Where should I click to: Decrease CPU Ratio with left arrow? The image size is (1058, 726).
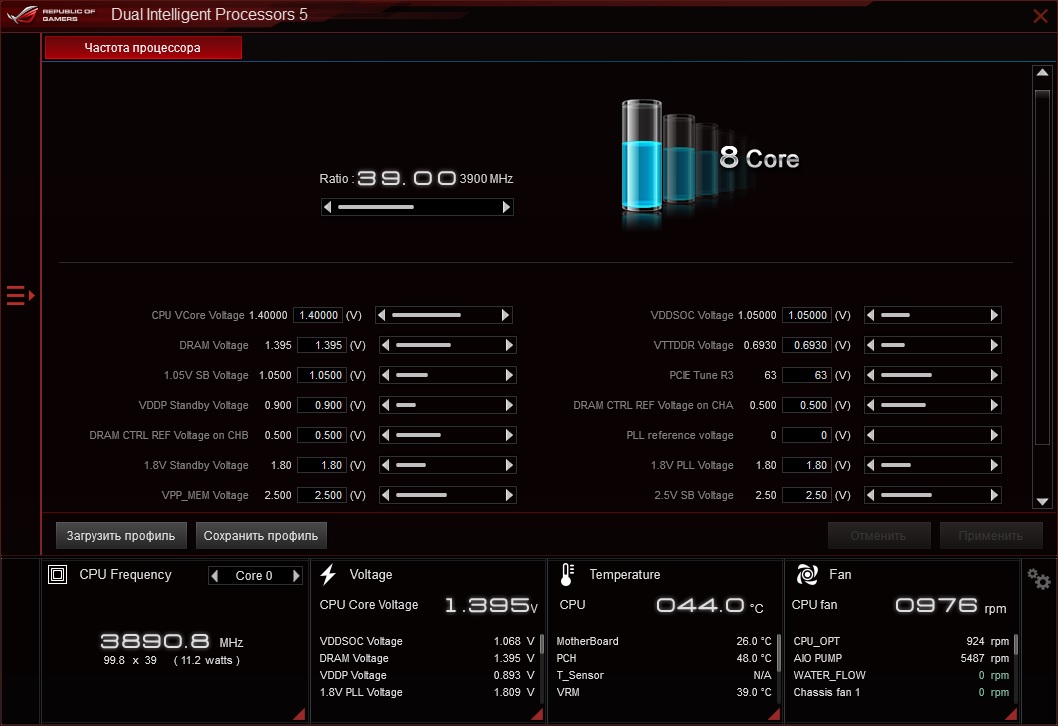[x=328, y=207]
